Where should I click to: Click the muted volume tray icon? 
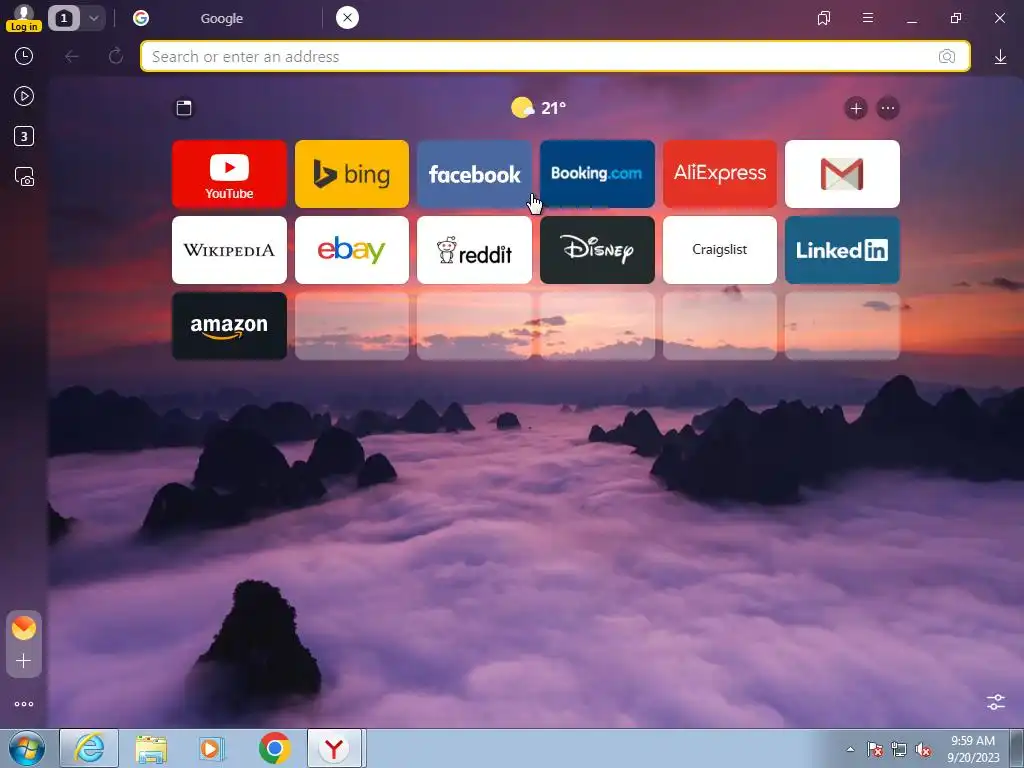(923, 749)
